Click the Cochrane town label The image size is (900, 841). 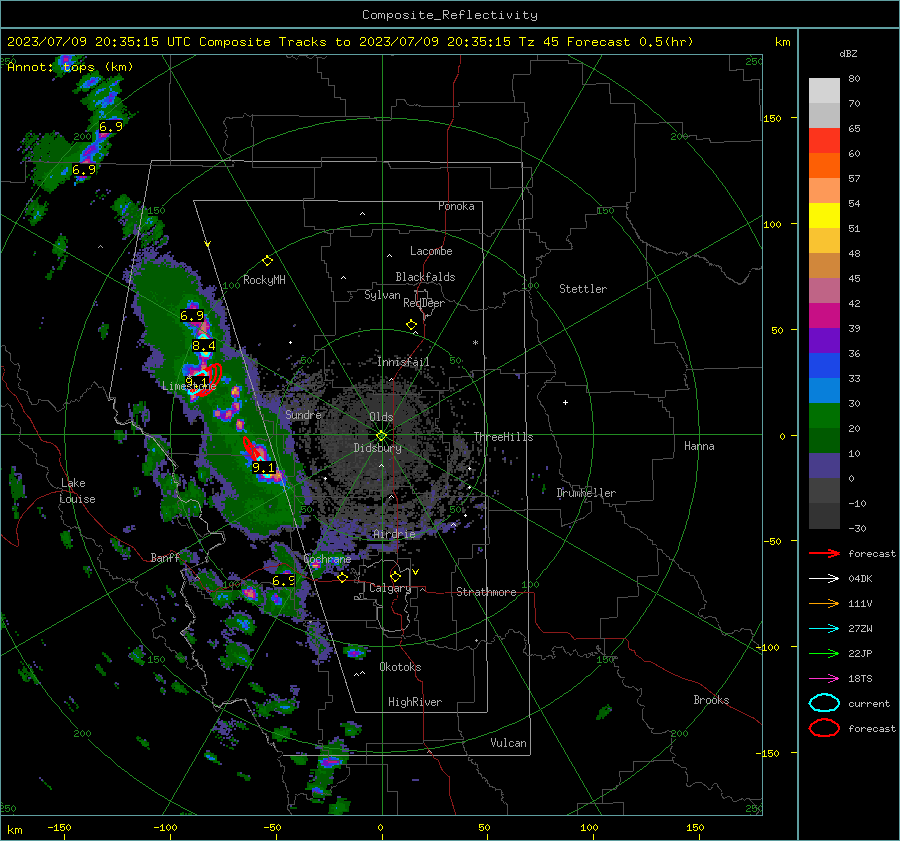(x=327, y=559)
